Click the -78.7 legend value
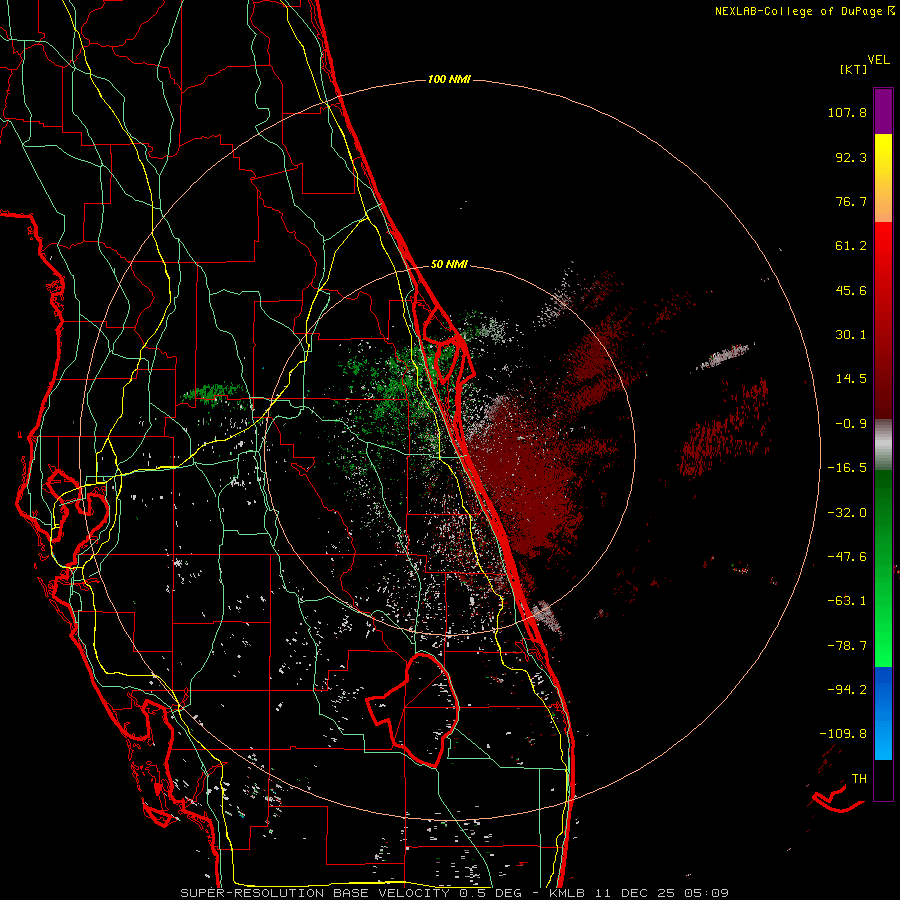 (847, 646)
